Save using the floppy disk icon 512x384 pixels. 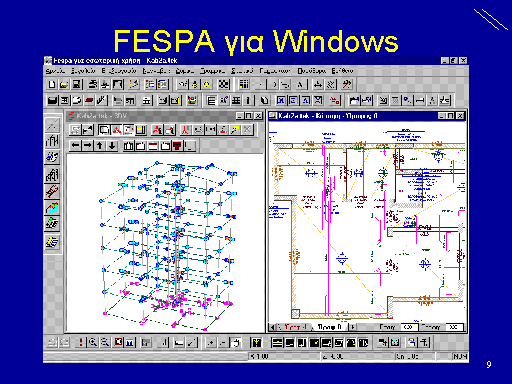pyautogui.click(x=76, y=84)
